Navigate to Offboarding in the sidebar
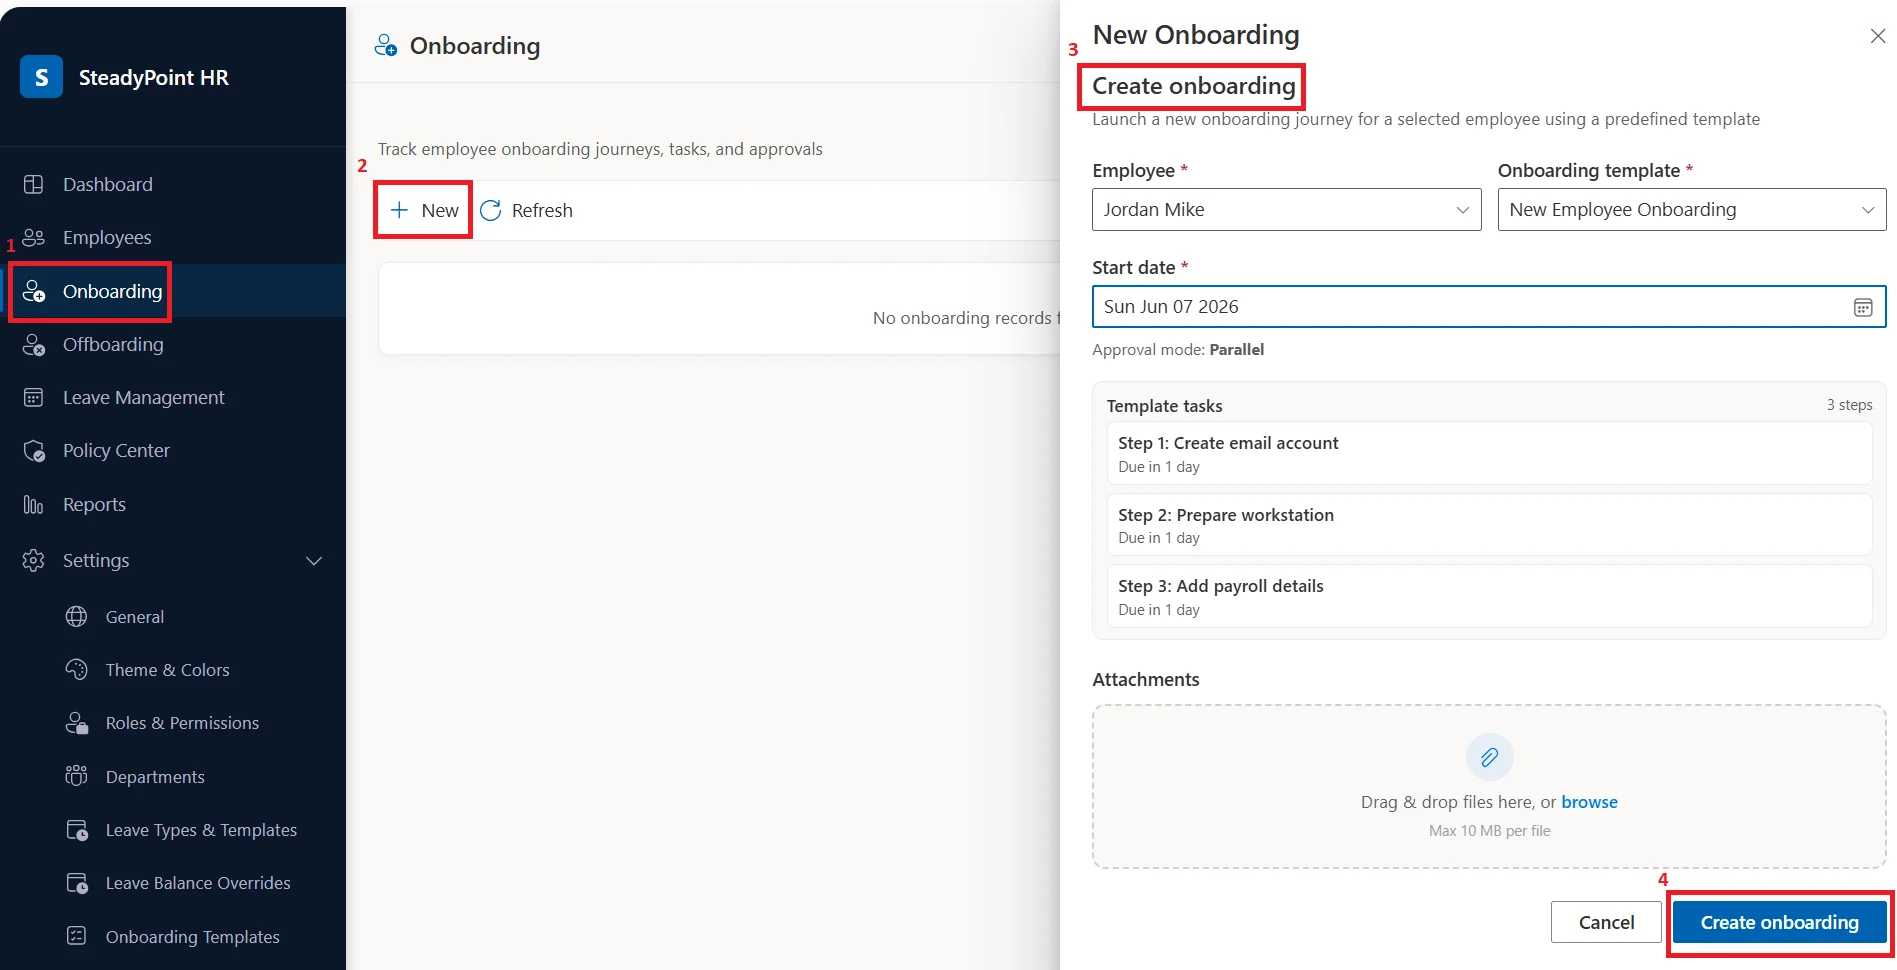Viewport: 1897px width, 970px height. click(x=173, y=344)
